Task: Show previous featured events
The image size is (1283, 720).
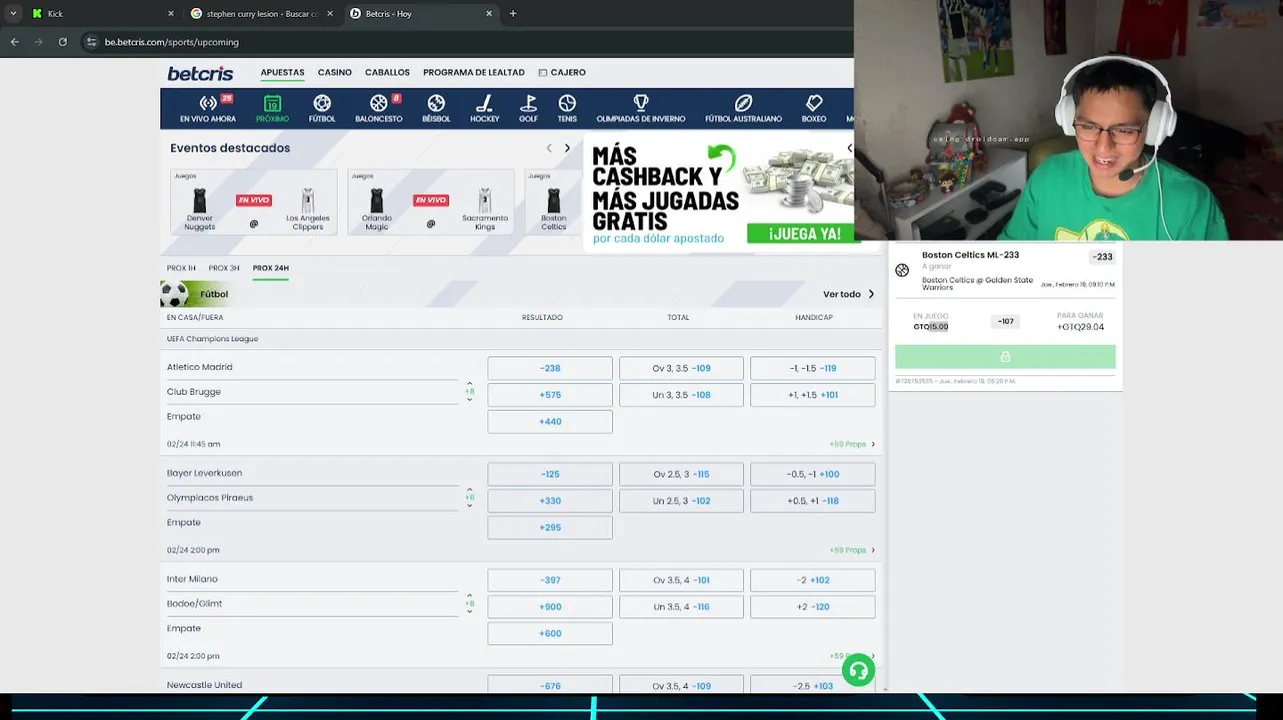Action: [548, 148]
